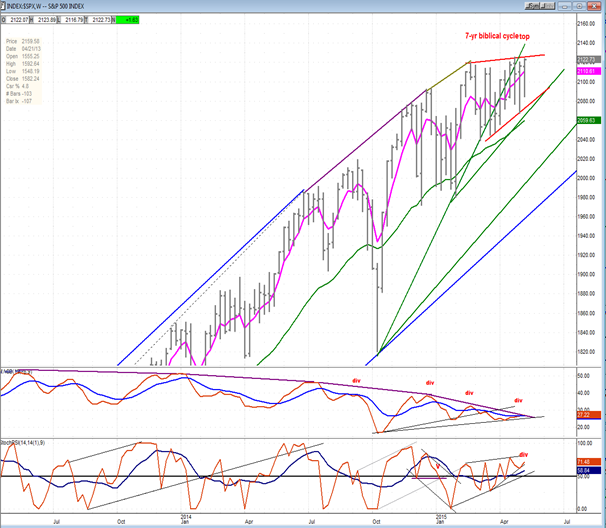The height and width of the screenshot is (528, 606).
Task: Minimize the SPX chart window
Action: (566, 6)
